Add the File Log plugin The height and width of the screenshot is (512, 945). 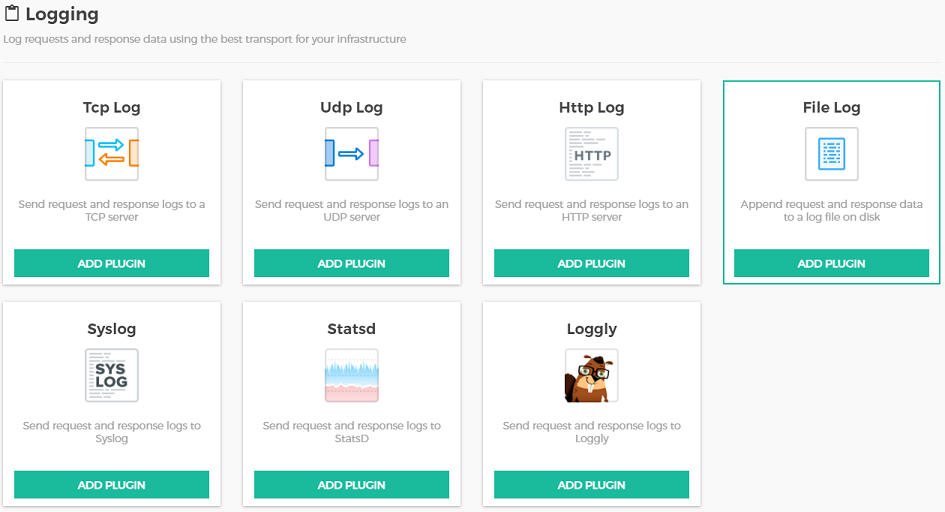point(831,263)
